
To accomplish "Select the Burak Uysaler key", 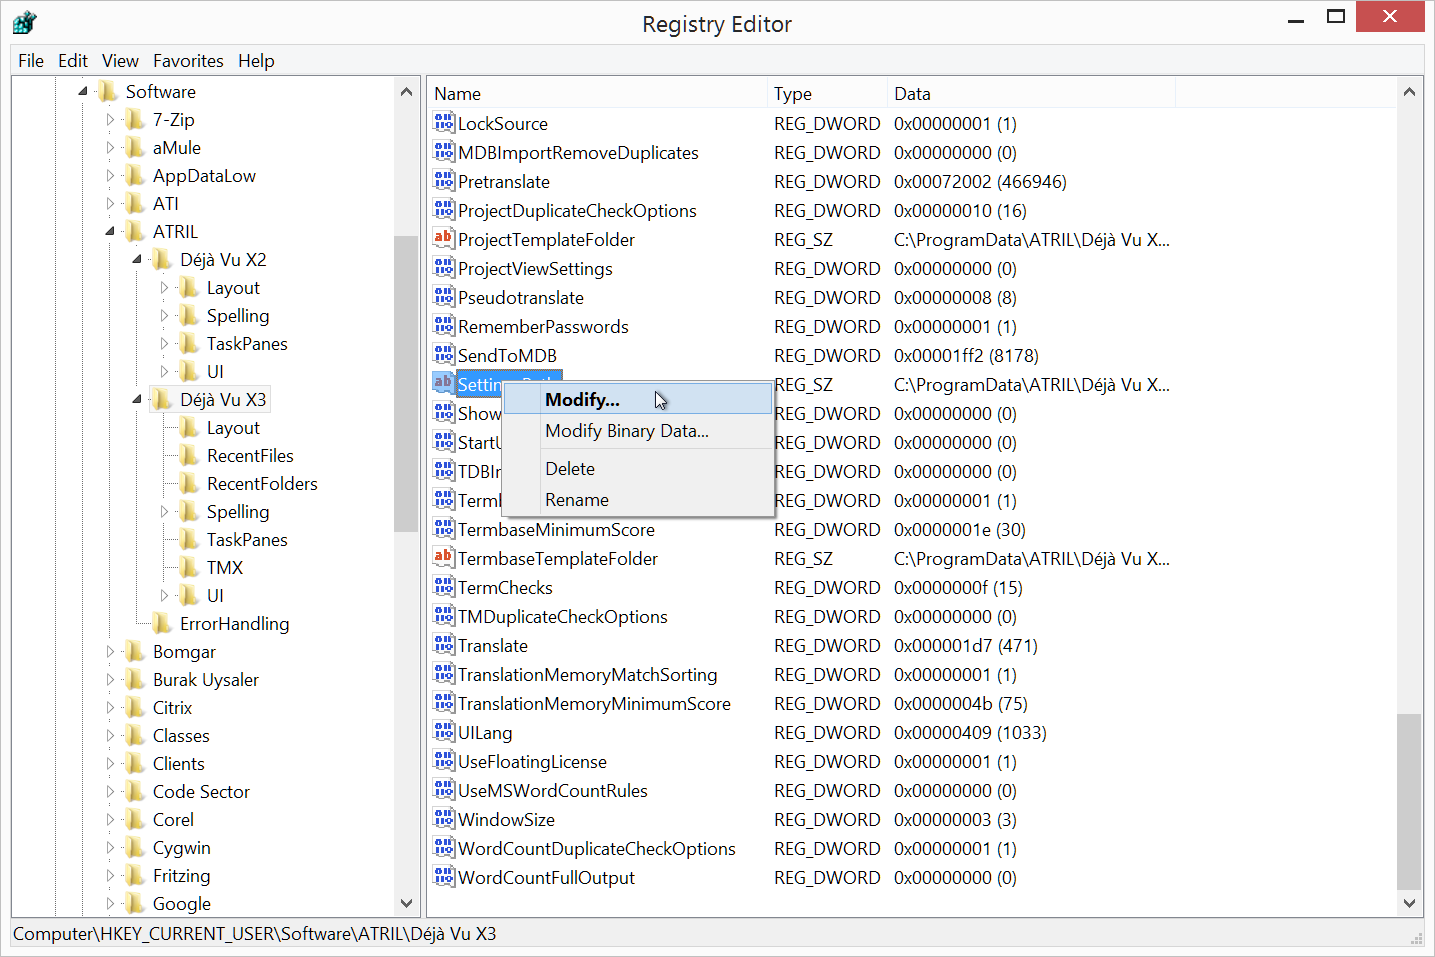I will pyautogui.click(x=205, y=680).
